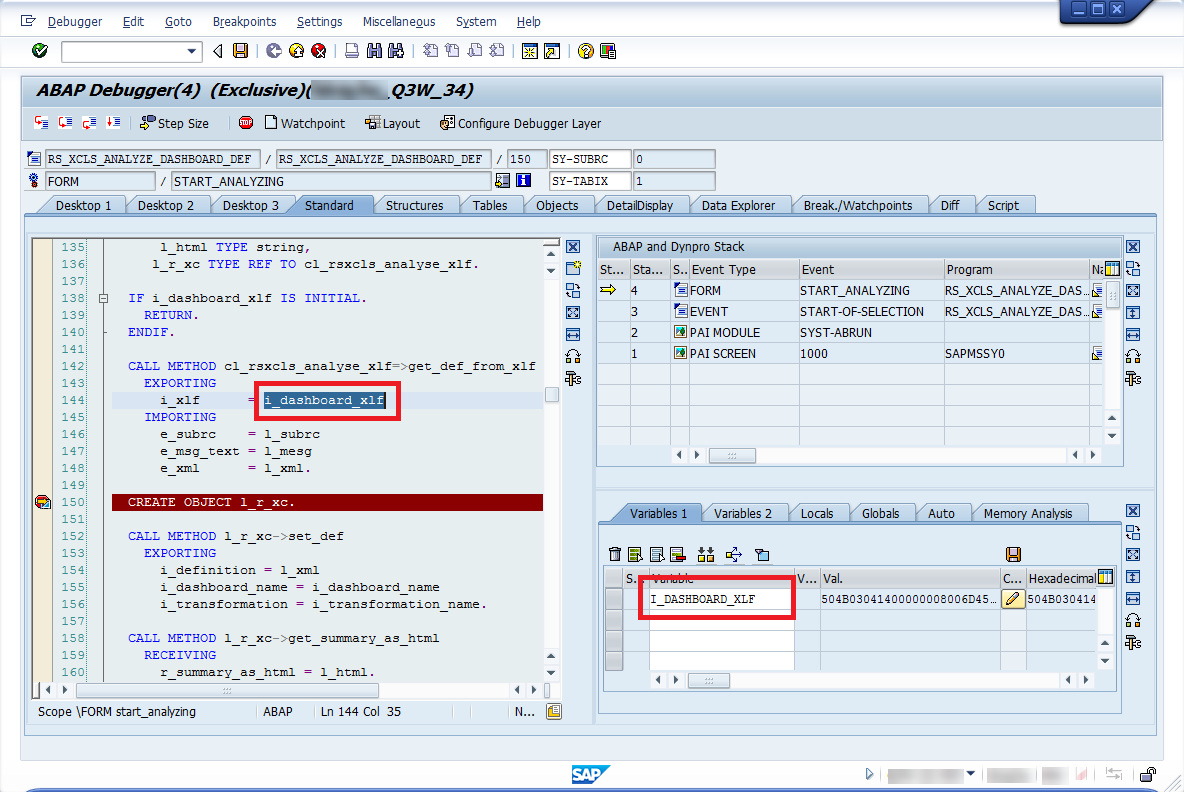
Task: Expand status bar with the triangle arrow
Action: tap(869, 774)
